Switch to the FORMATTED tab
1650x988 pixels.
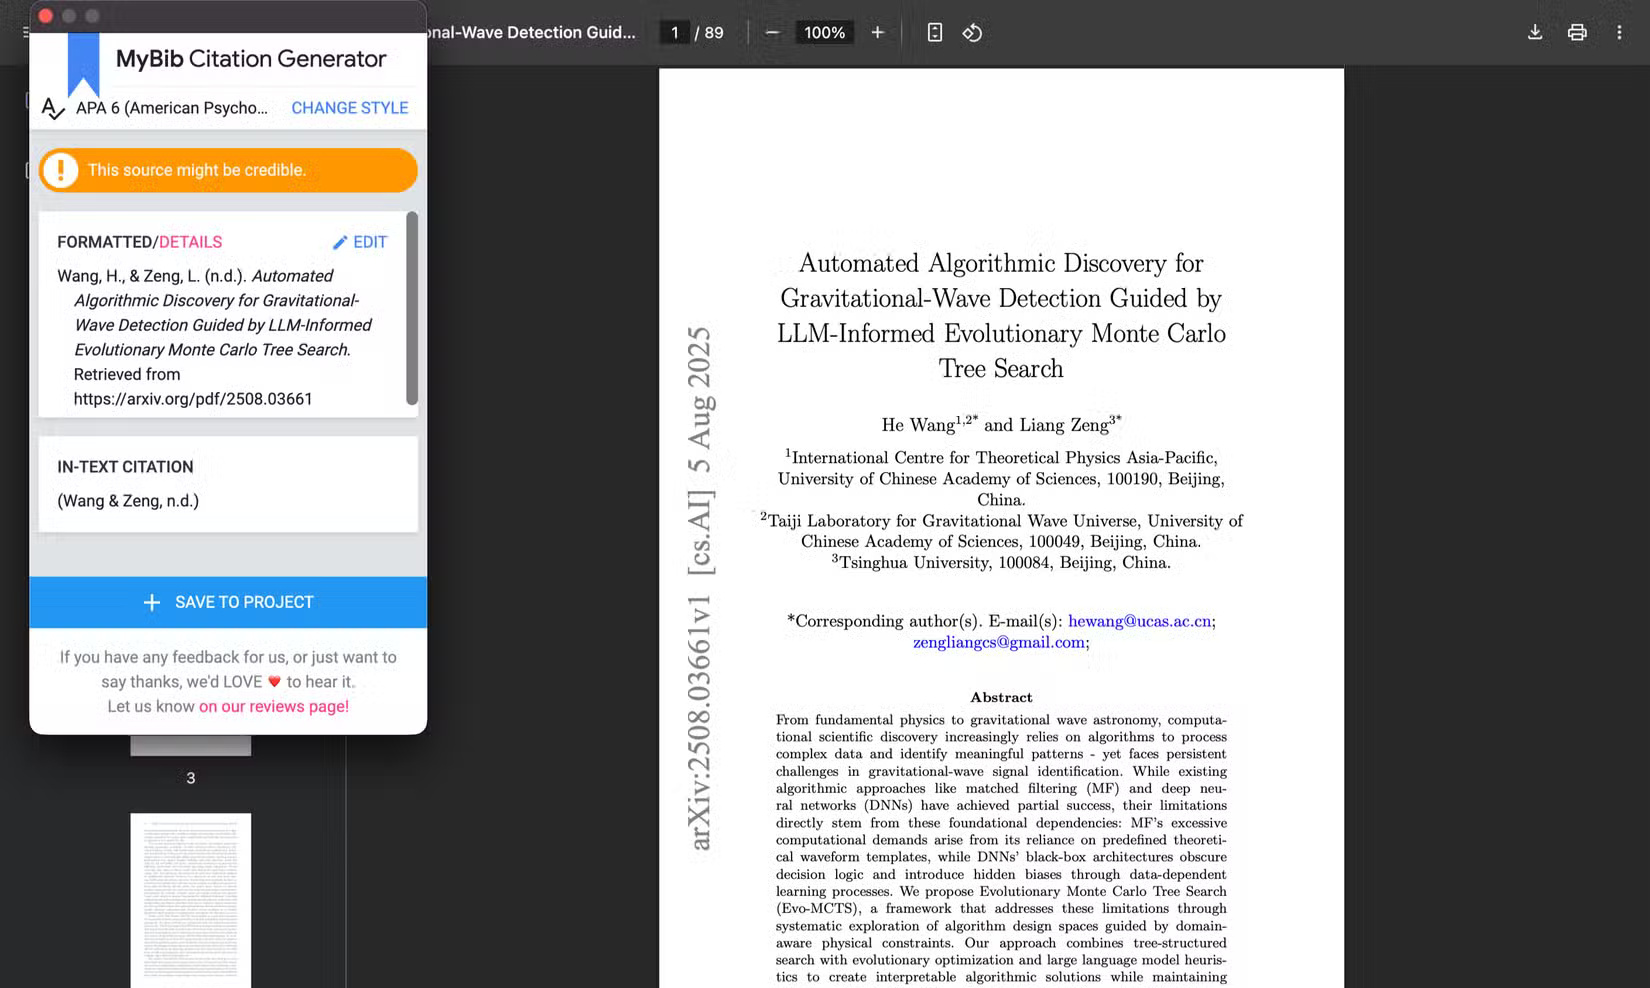104,242
